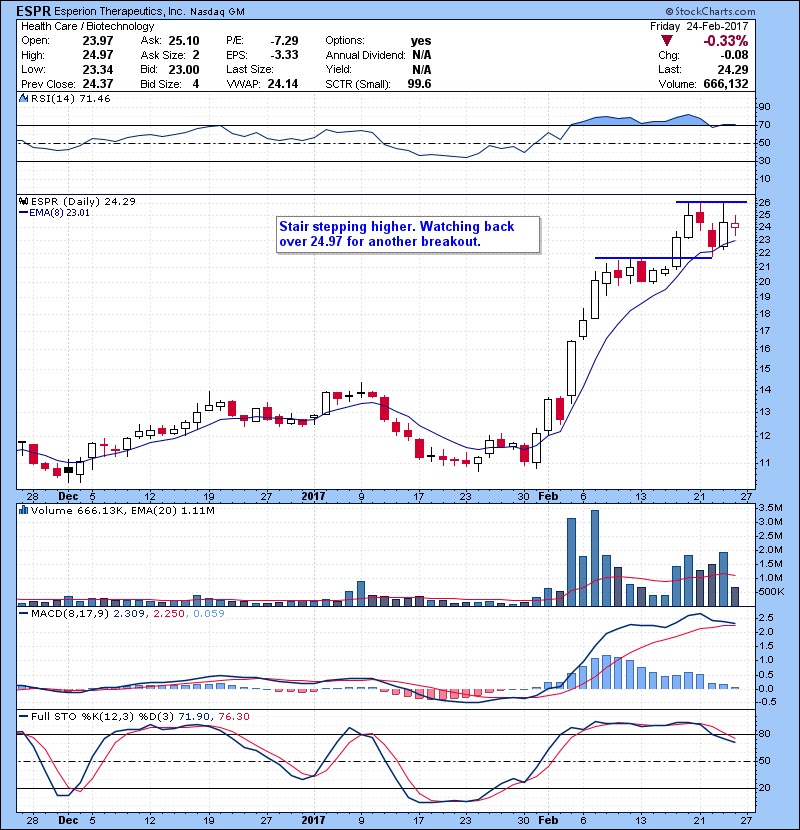Click the MACD(8,17,9) legend label
Image resolution: width=800 pixels, height=830 pixels.
[70, 614]
